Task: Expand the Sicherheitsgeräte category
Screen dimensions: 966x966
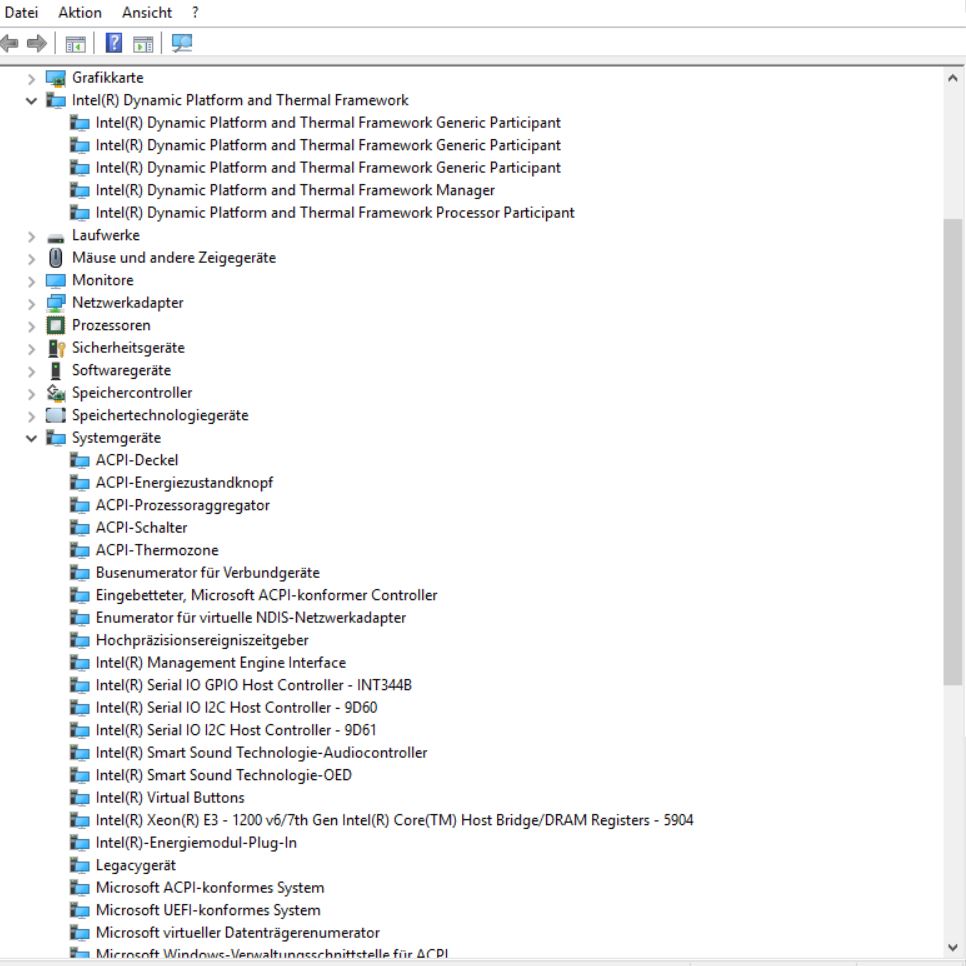Action: [31, 349]
